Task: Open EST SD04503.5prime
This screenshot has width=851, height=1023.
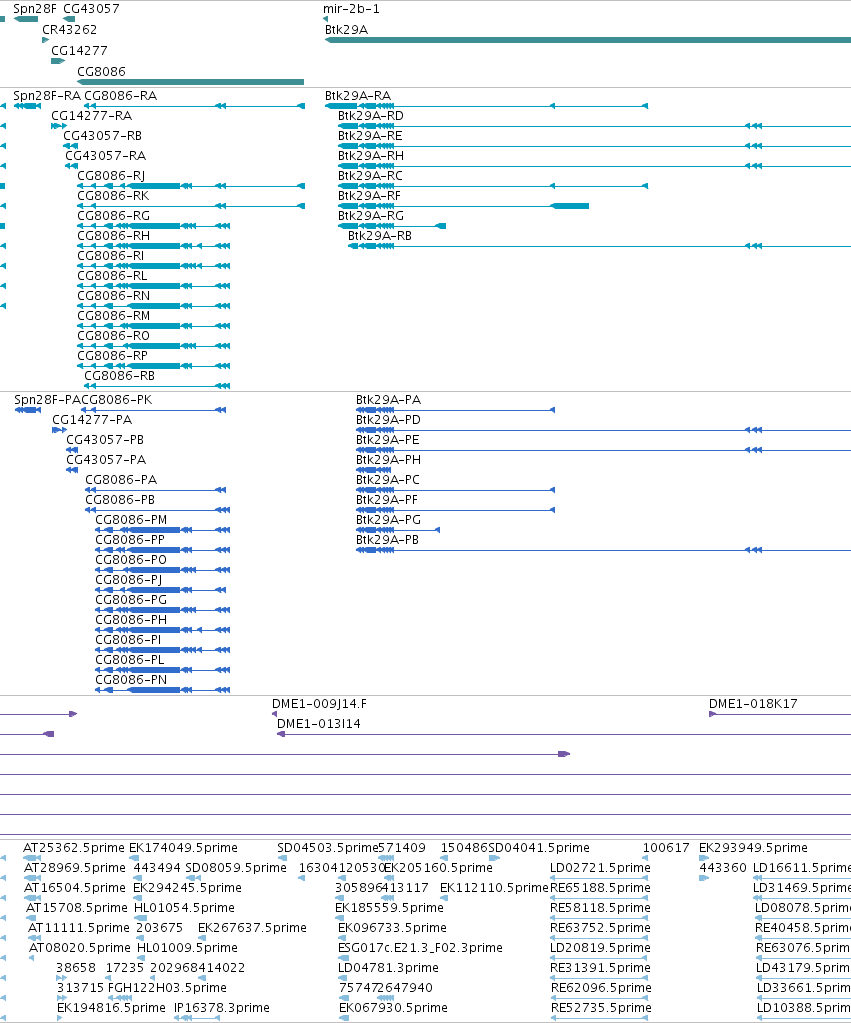Action: point(328,848)
